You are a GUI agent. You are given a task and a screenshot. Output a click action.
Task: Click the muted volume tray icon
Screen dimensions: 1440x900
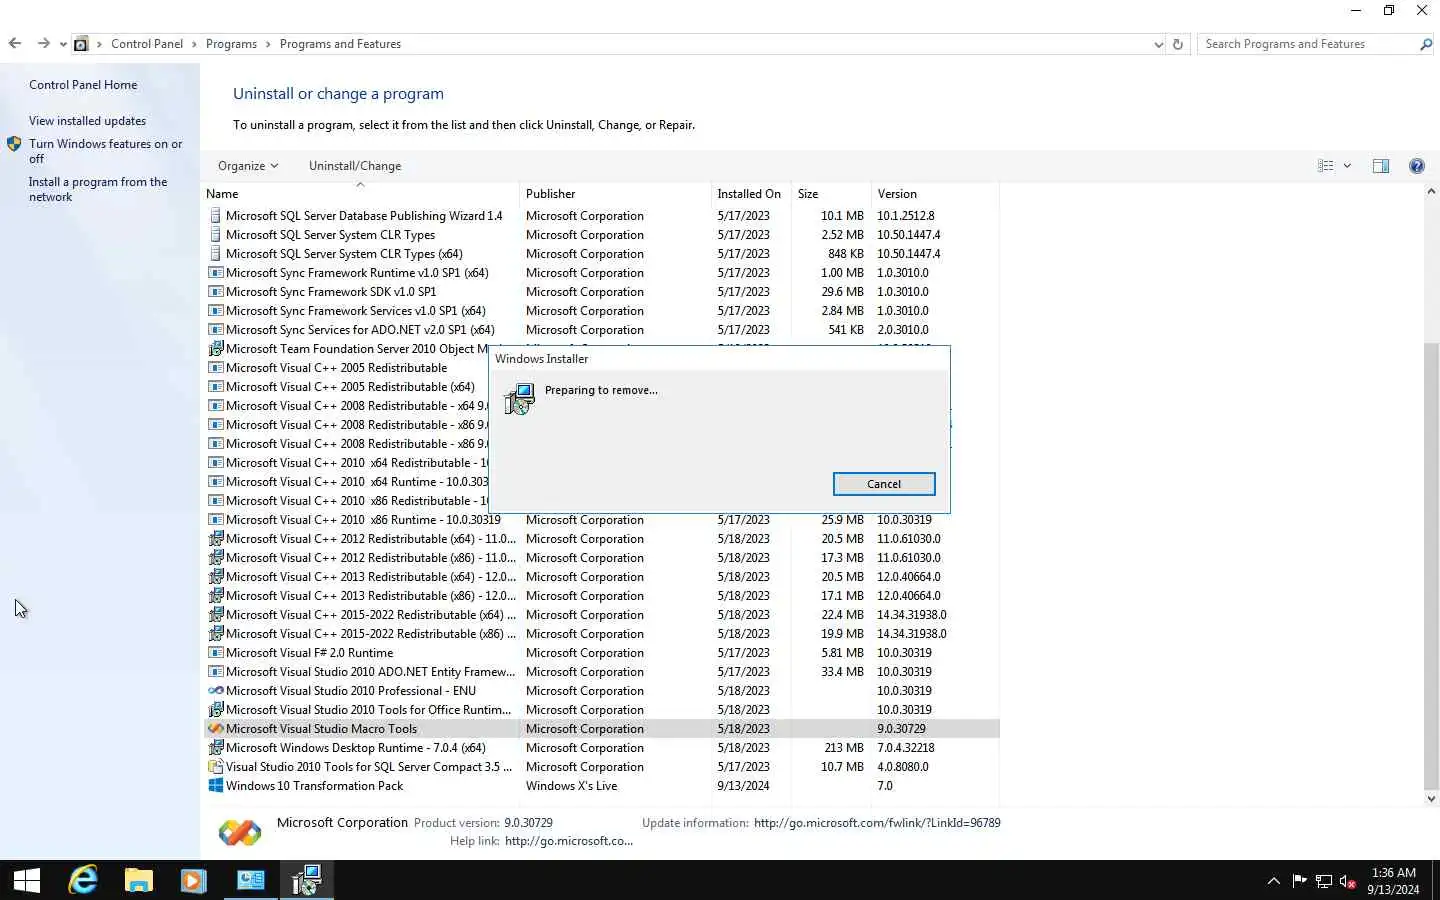[x=1348, y=881]
